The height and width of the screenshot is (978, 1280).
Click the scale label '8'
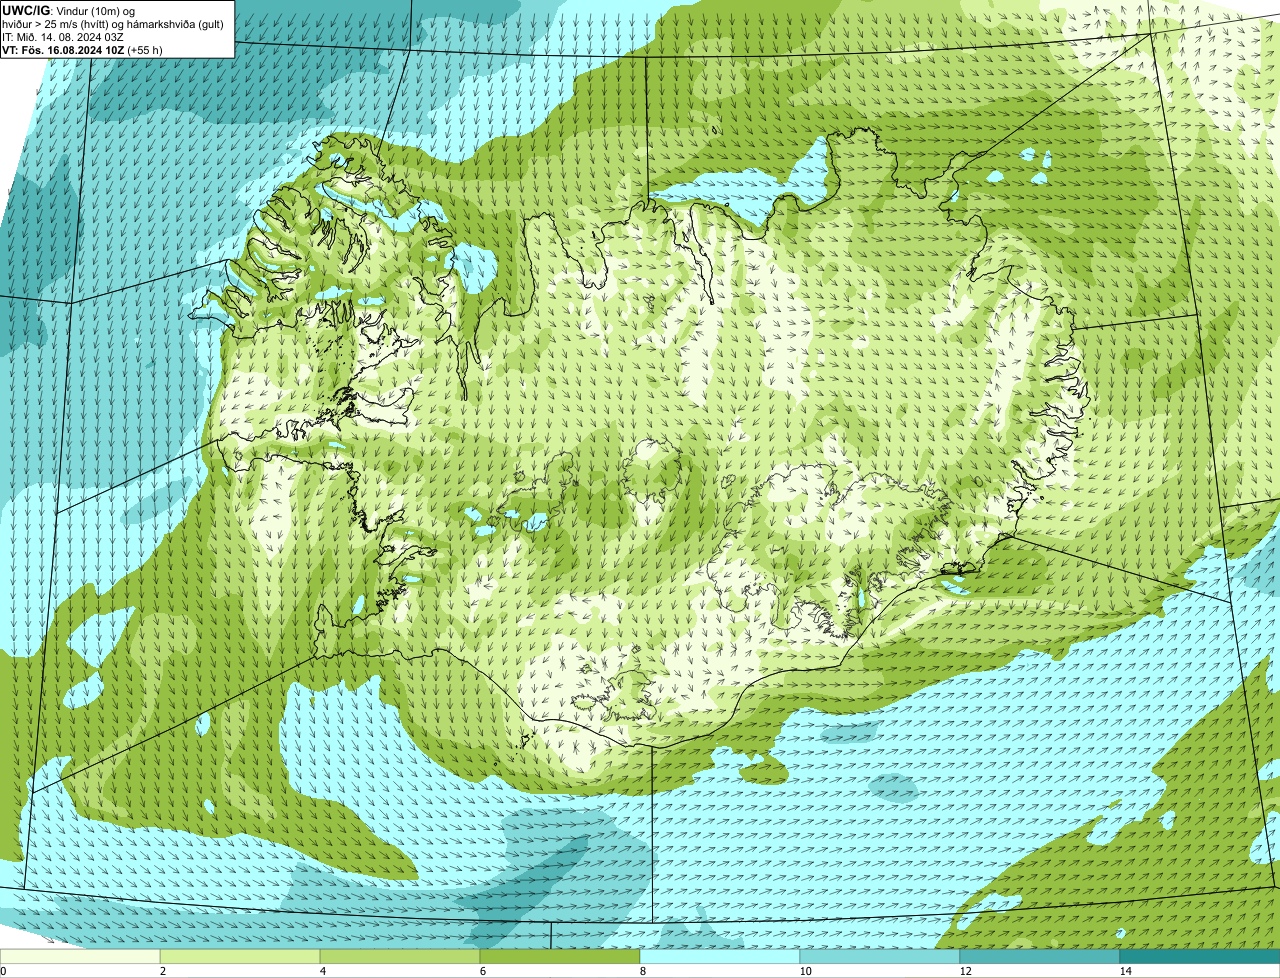click(642, 971)
